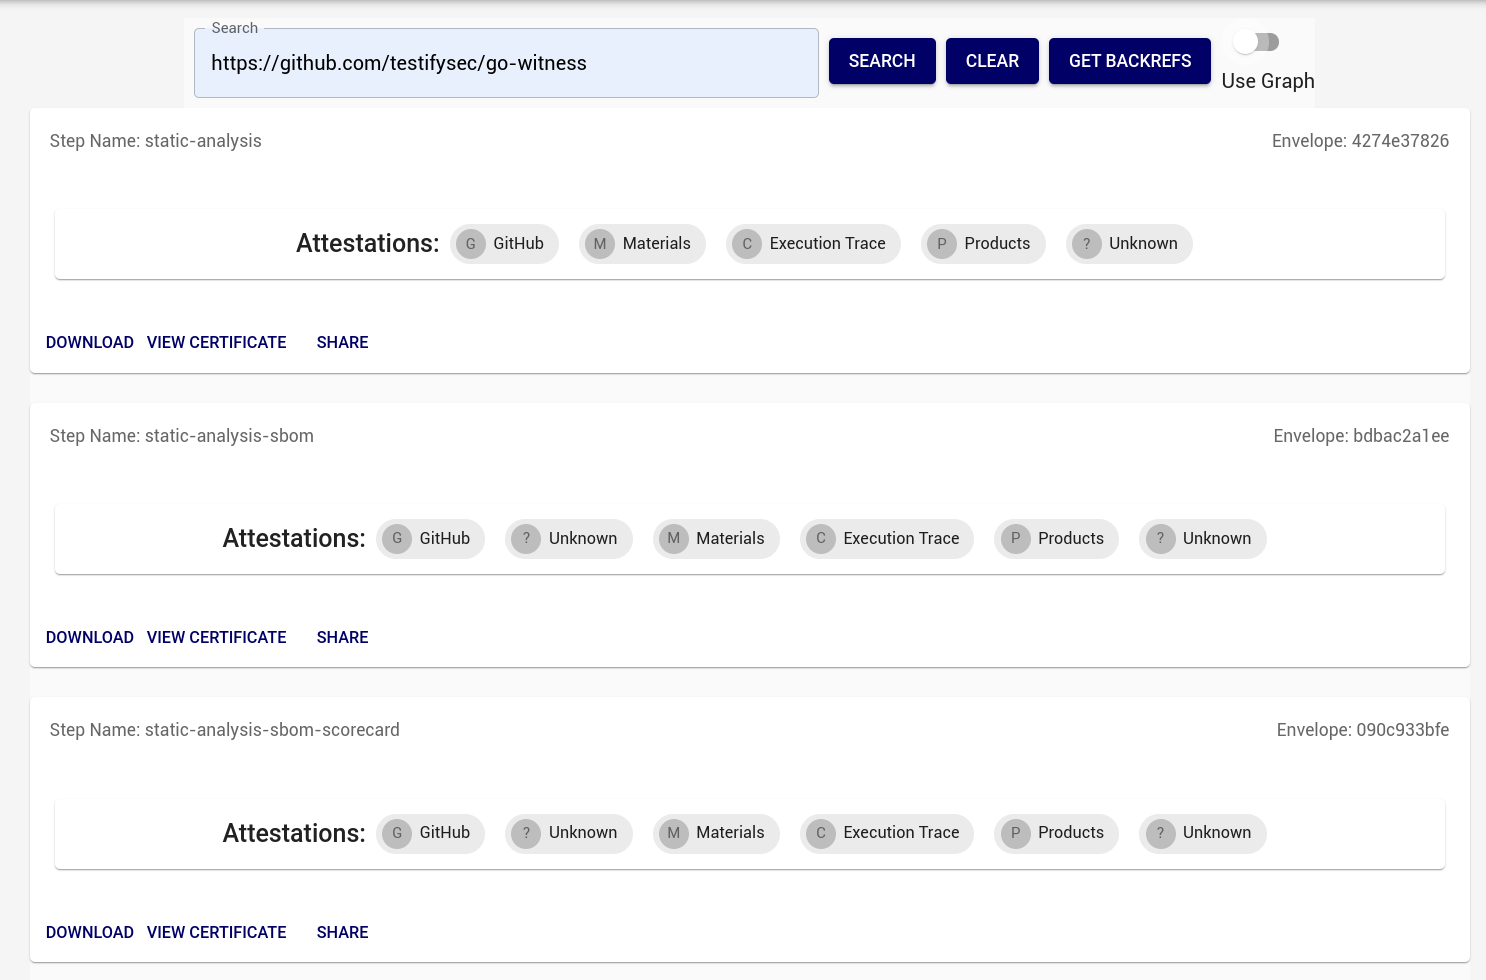1486x980 pixels.
Task: Open Products chip in bdbac2a1ee card
Action: [x=1056, y=539]
